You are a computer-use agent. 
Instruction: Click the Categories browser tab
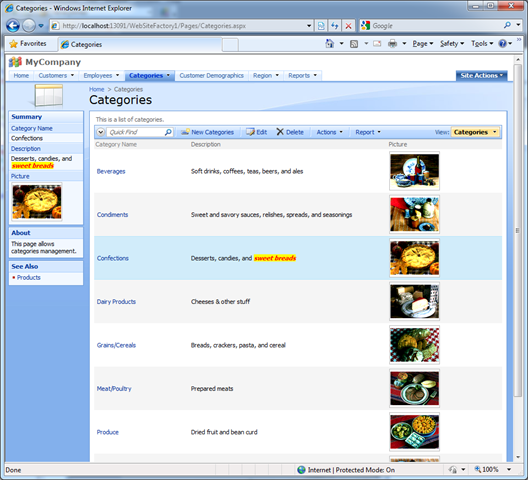pyautogui.click(x=140, y=44)
